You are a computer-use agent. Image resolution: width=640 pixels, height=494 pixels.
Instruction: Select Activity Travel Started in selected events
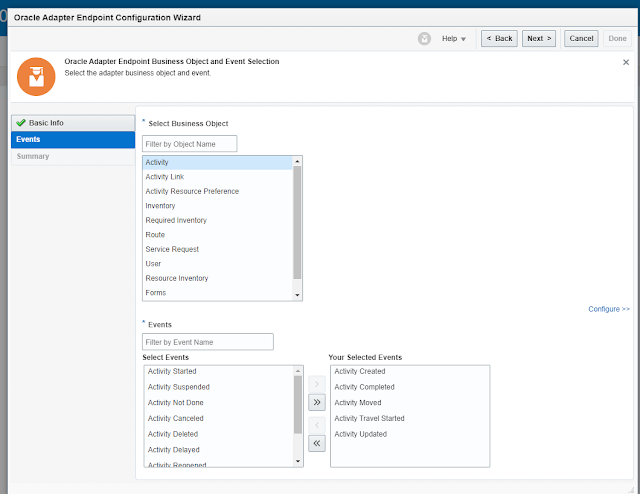(410, 418)
